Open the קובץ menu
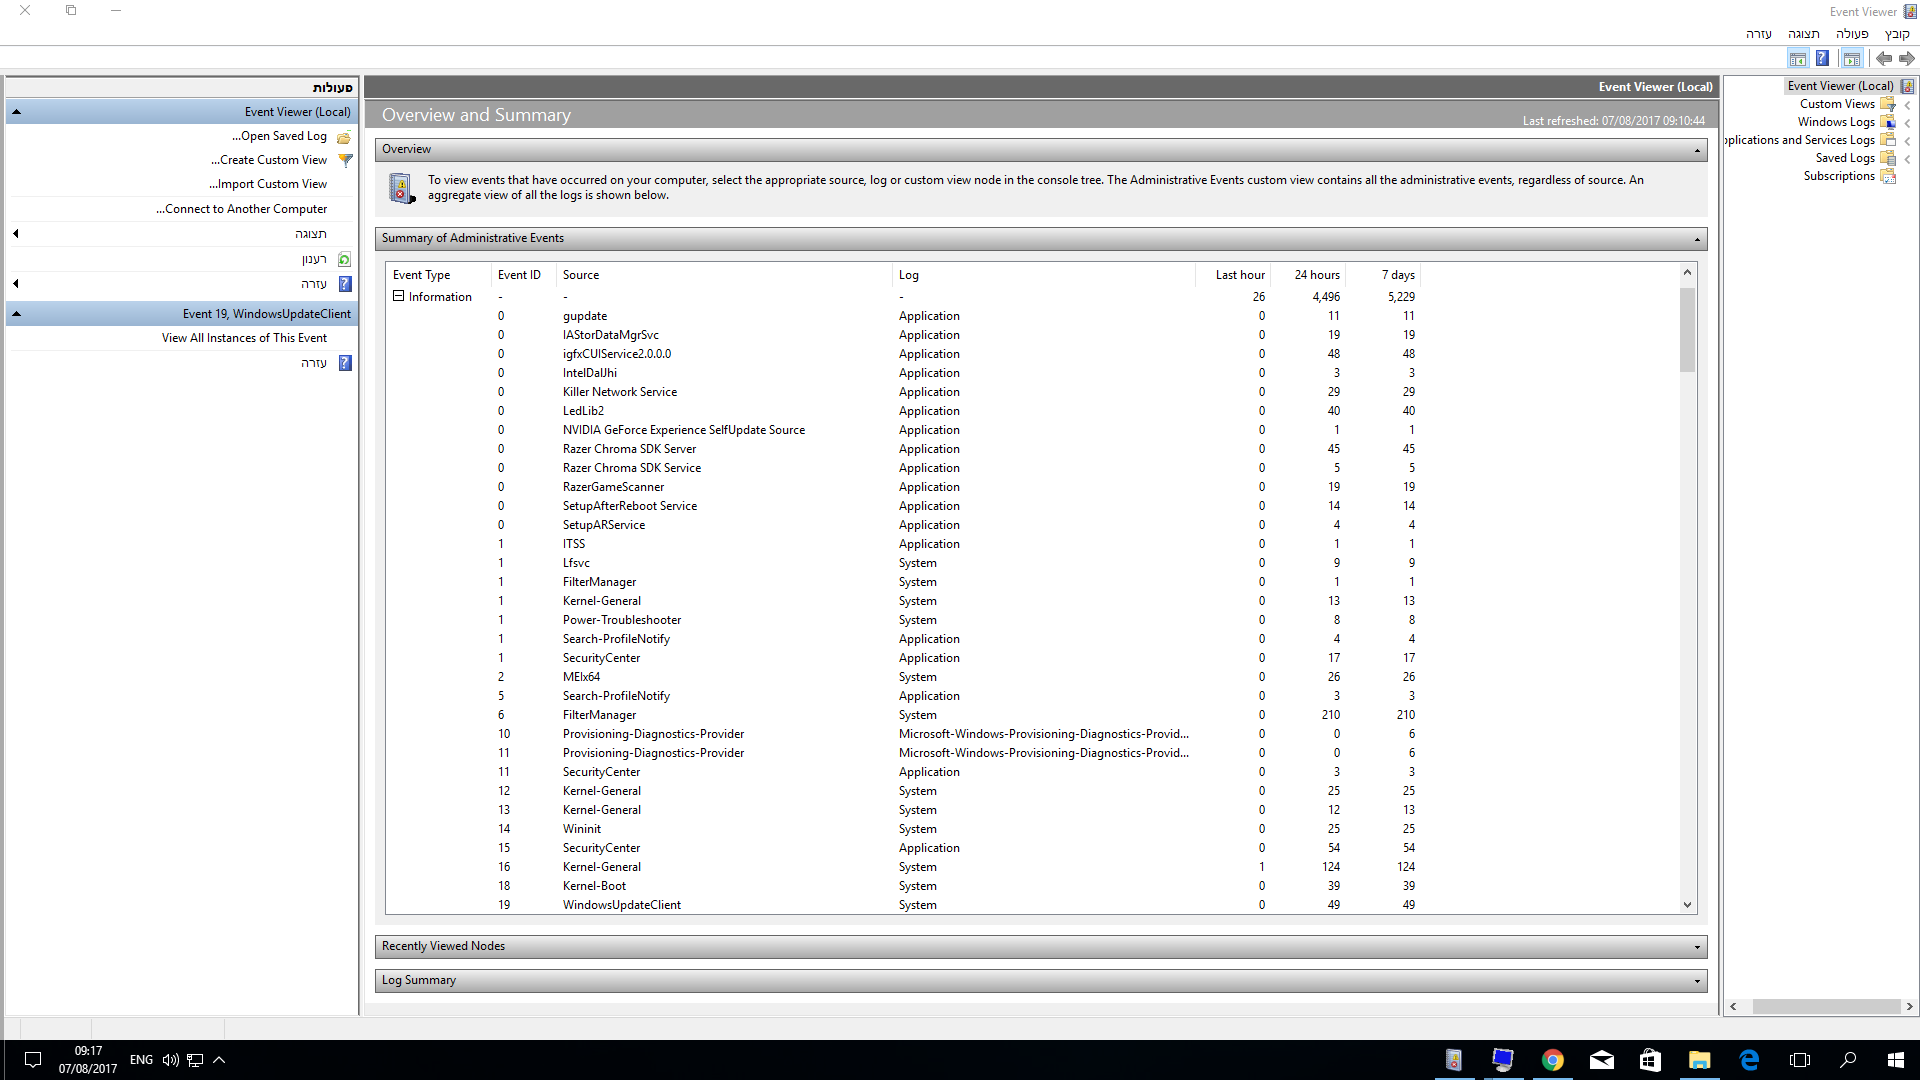The height and width of the screenshot is (1080, 1920). coord(1897,34)
